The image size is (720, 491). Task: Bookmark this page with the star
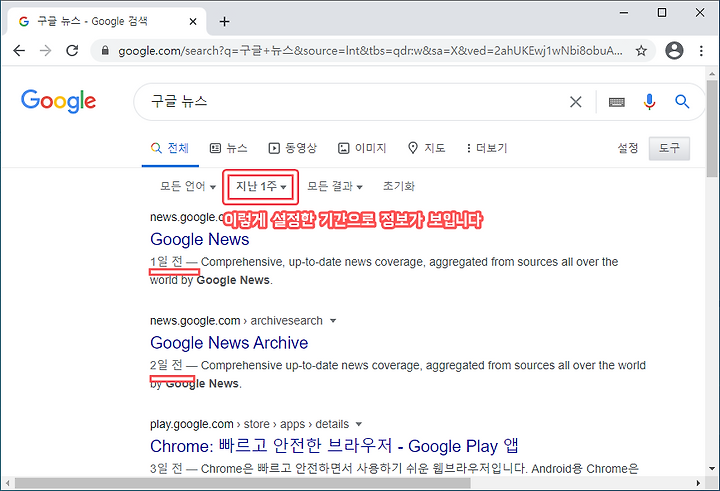(641, 51)
